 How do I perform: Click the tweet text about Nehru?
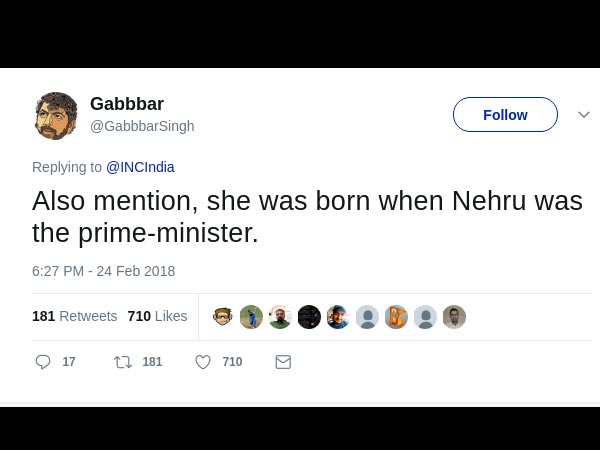click(x=307, y=216)
